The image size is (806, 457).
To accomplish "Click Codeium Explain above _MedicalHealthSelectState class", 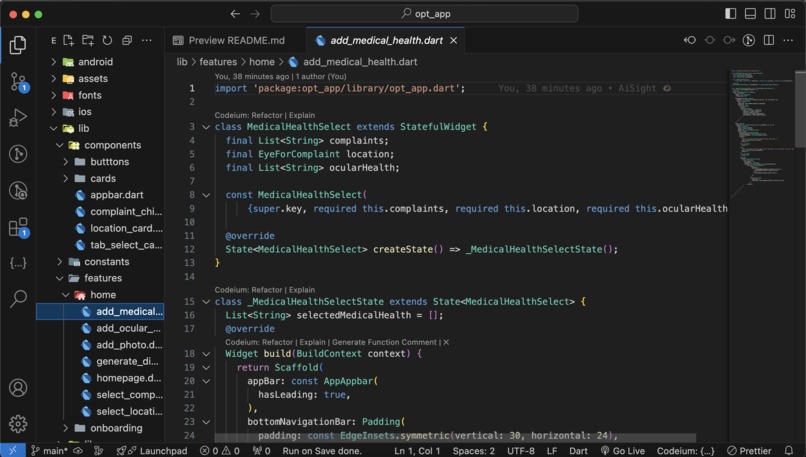I will pos(302,290).
